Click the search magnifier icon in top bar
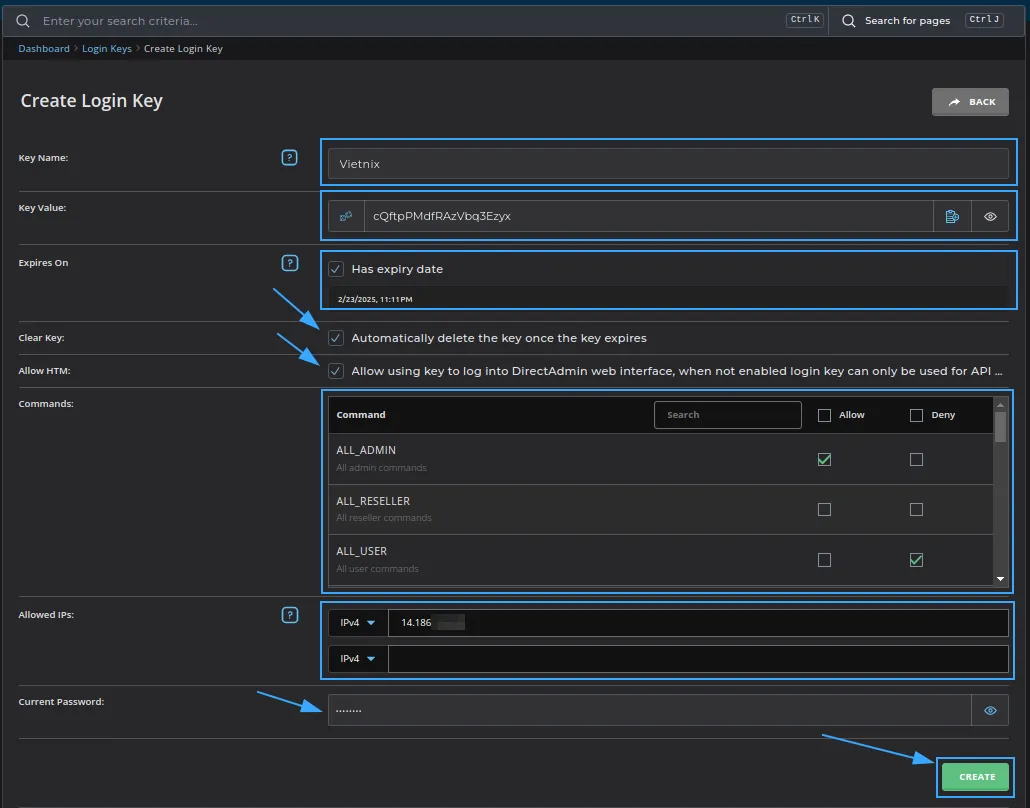The height and width of the screenshot is (808, 1030). click(x=23, y=21)
